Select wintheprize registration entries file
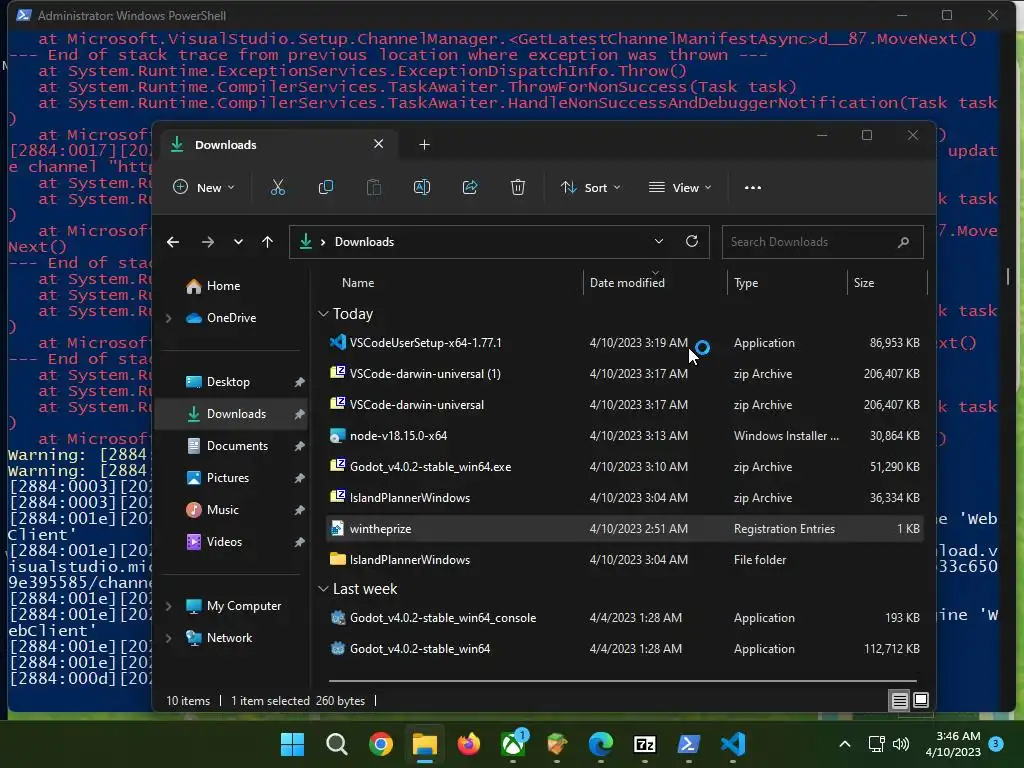This screenshot has height=768, width=1024. [x=624, y=529]
